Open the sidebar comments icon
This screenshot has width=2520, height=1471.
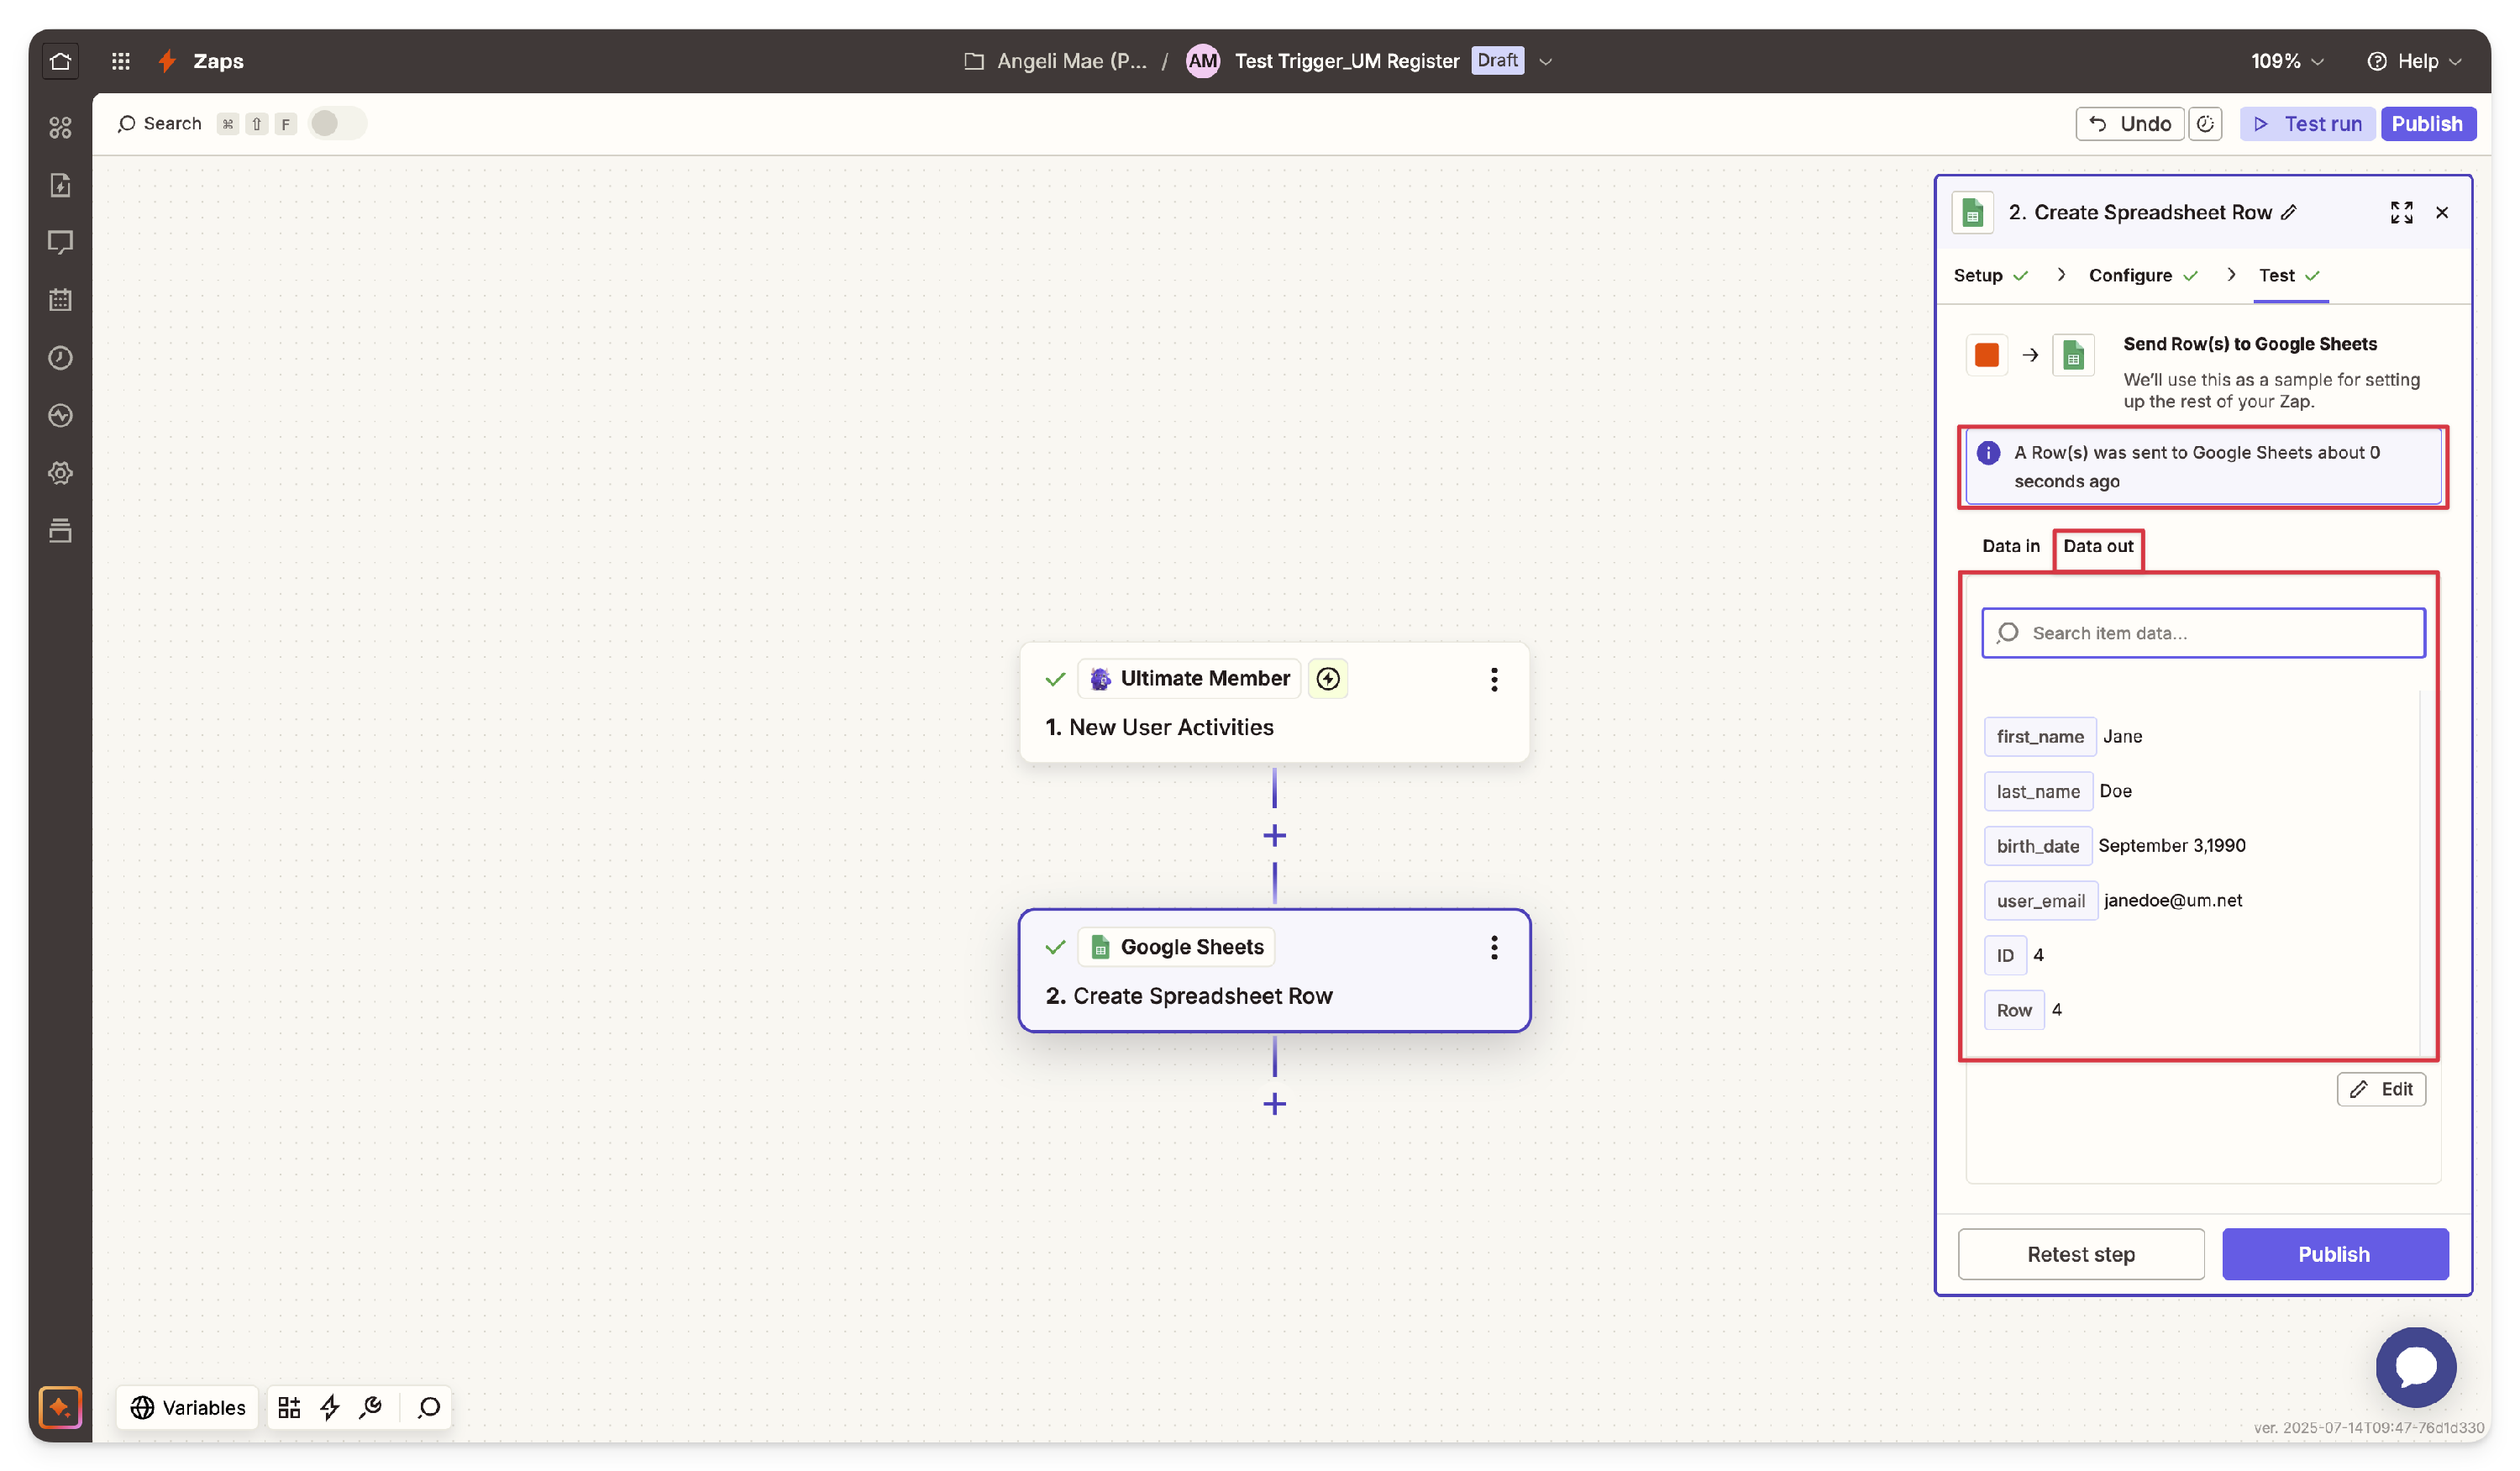pos(60,242)
